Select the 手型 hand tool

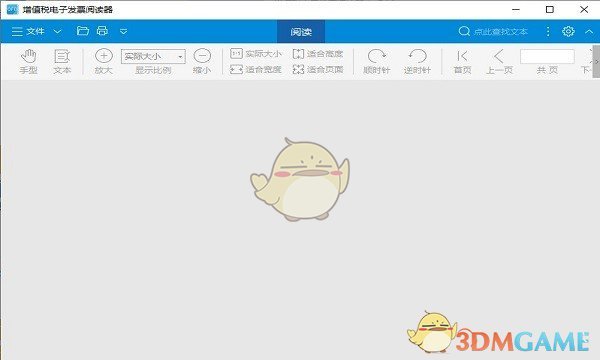[29, 61]
